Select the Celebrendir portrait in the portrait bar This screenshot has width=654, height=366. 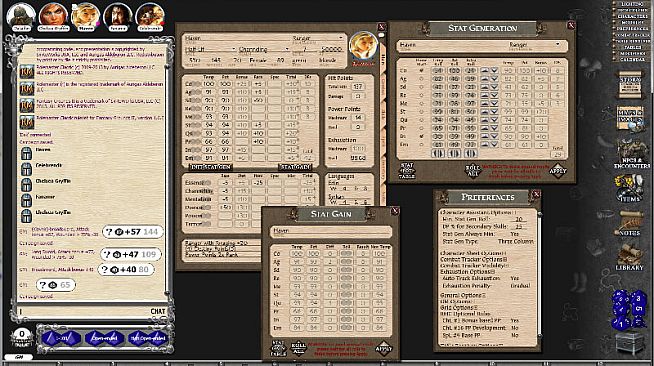tap(150, 17)
